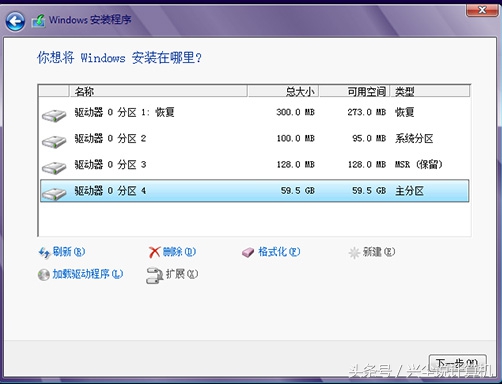Image resolution: width=502 pixels, height=384 pixels.
Task: Click the pink eraser format icon
Action: [x=248, y=253]
